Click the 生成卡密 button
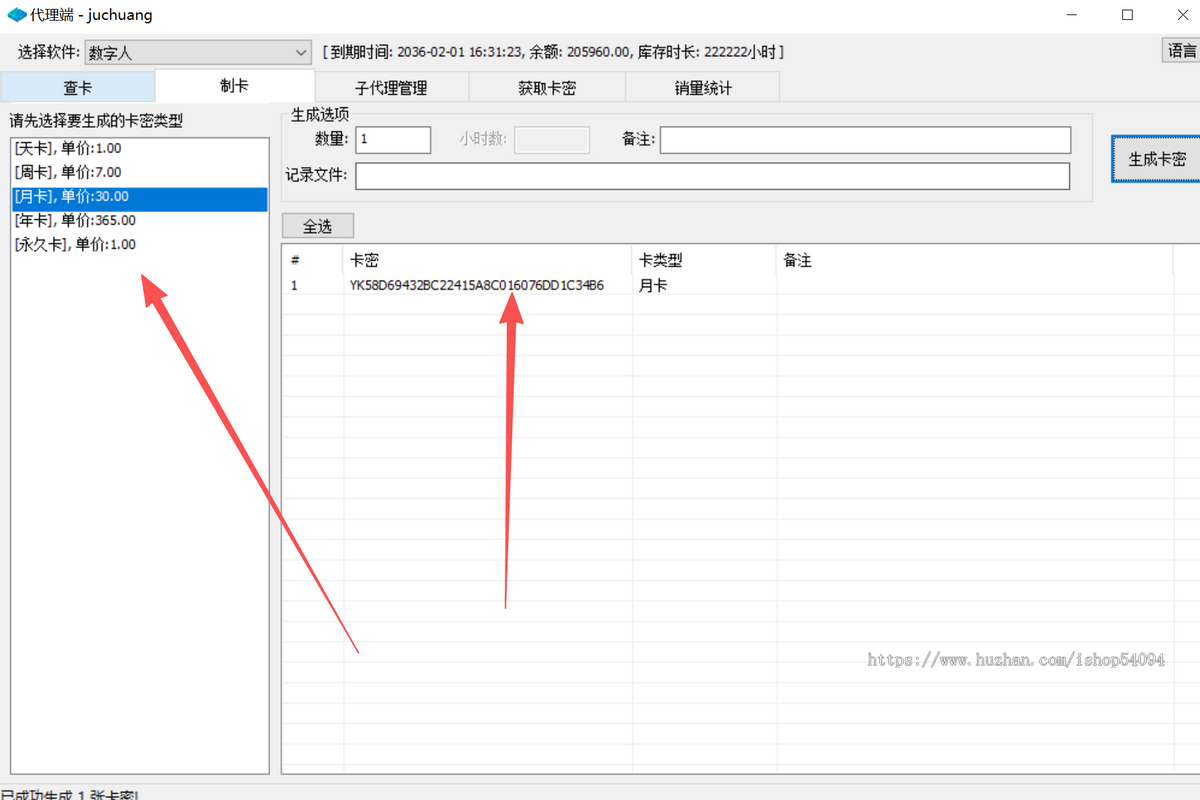The image size is (1200, 800). click(1157, 159)
